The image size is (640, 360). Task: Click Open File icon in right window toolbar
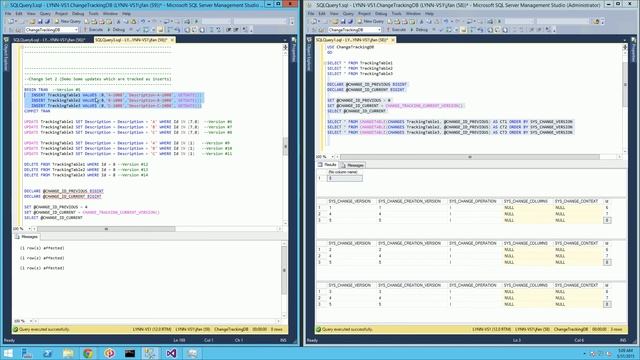tap(335, 21)
